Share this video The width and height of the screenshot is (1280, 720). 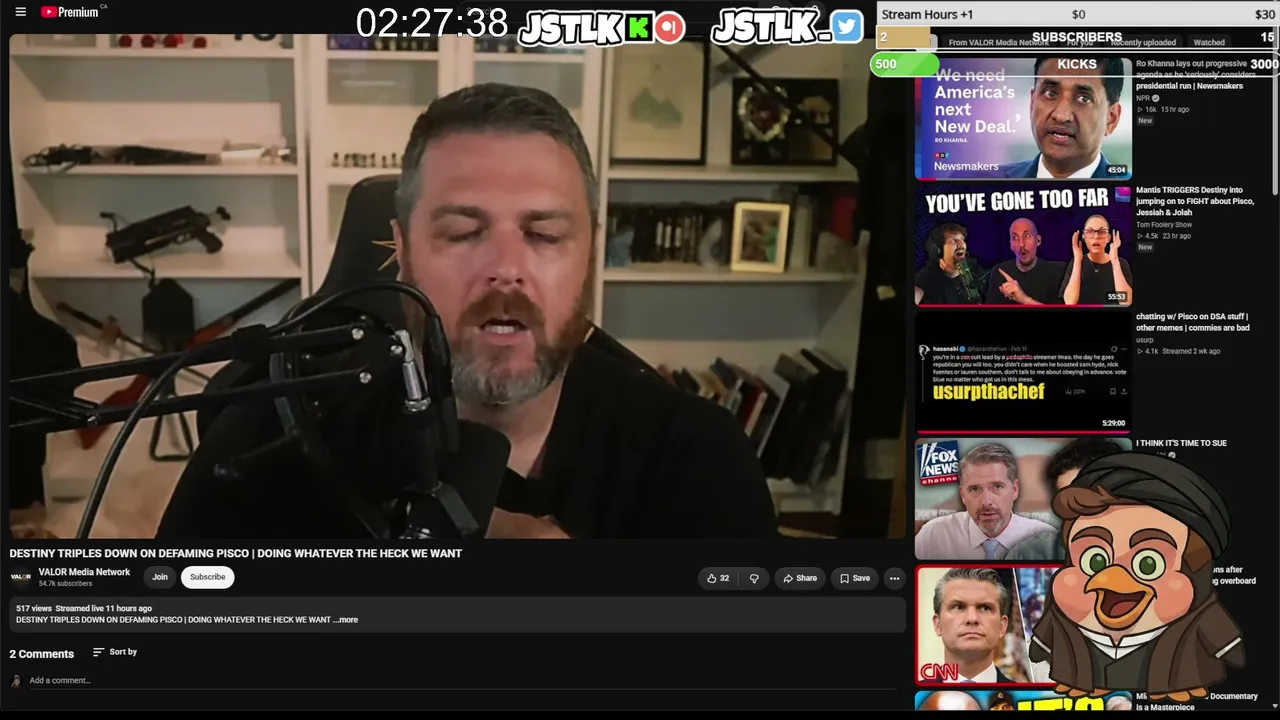(x=800, y=578)
